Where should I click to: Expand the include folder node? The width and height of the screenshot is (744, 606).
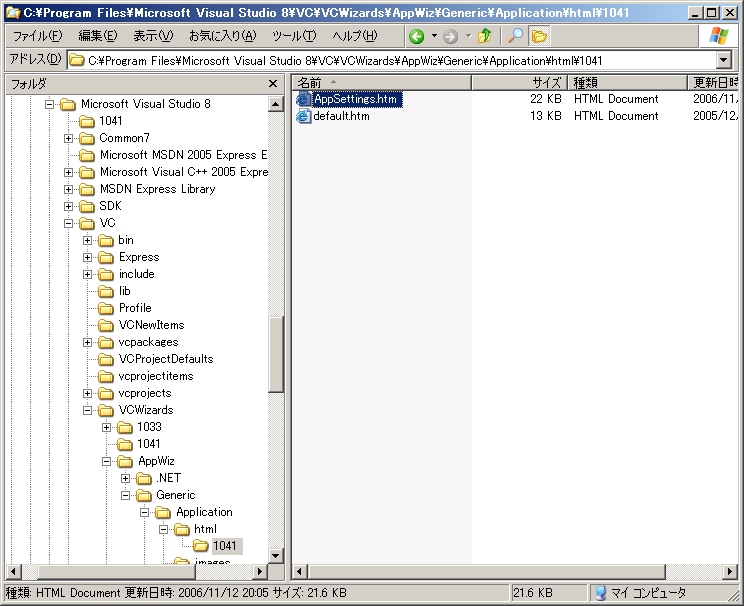(x=87, y=275)
